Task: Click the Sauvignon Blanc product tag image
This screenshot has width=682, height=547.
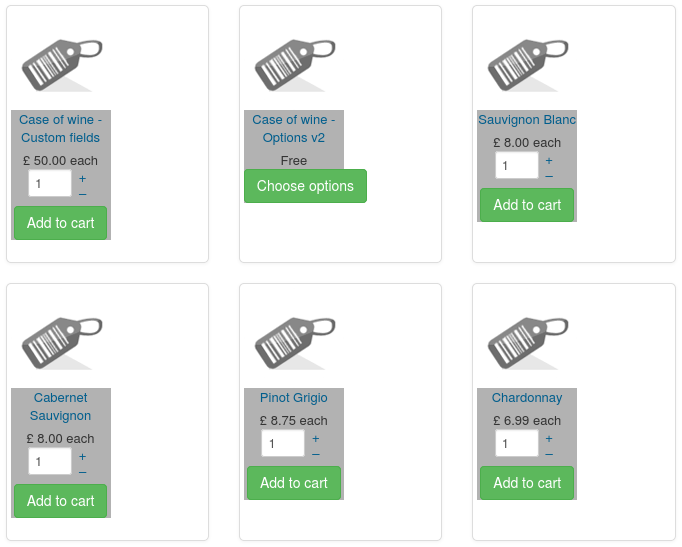Action: click(x=527, y=65)
